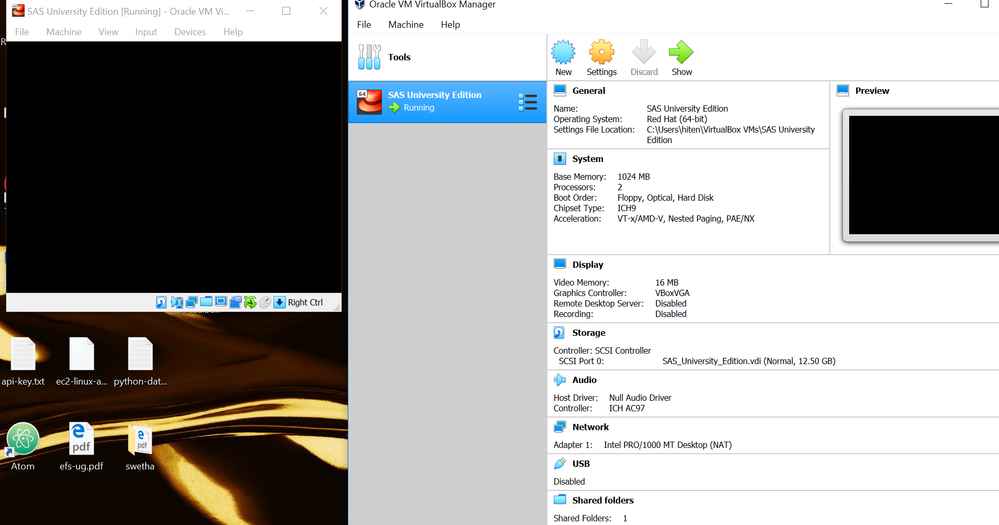Click the shared folders status icon
Viewport: 999px width, 525px height.
point(206,301)
